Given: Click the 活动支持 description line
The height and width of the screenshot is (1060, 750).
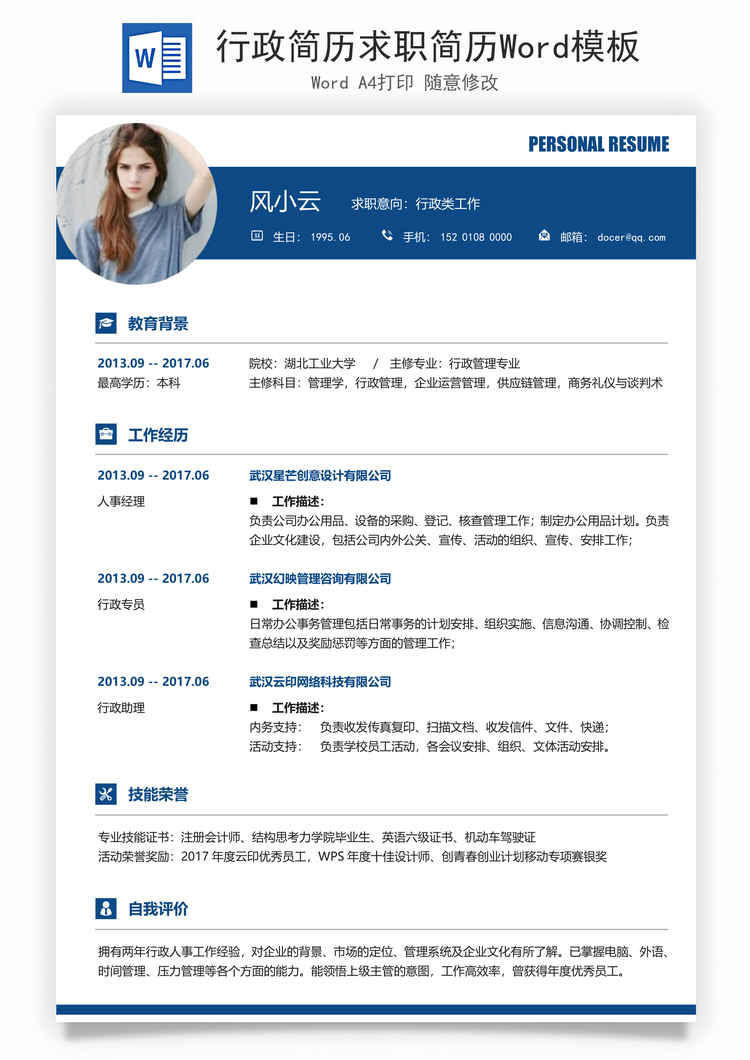Looking at the screenshot, I should tap(430, 746).
